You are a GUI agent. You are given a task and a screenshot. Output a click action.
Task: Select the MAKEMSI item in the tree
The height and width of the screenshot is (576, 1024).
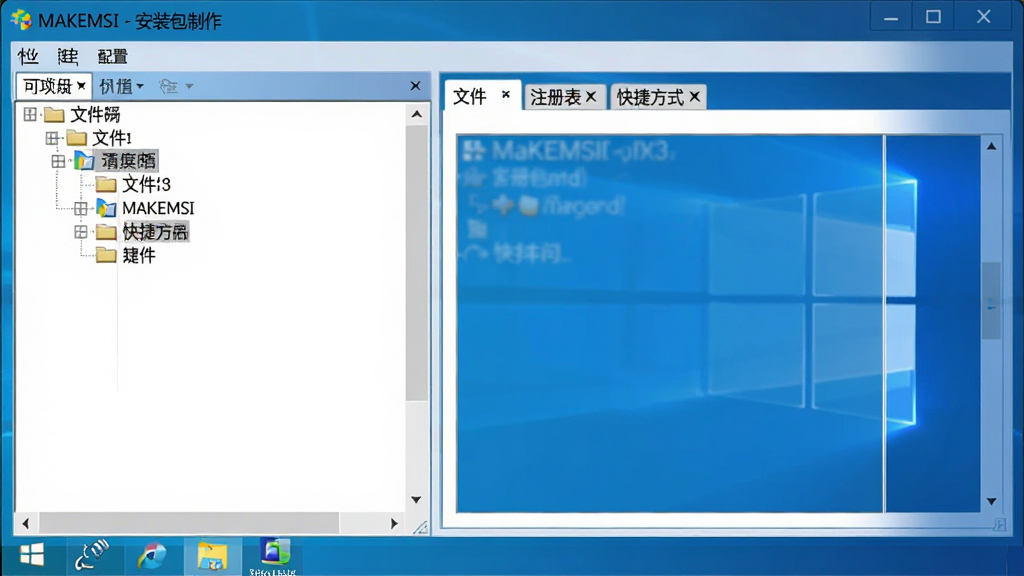(x=158, y=208)
